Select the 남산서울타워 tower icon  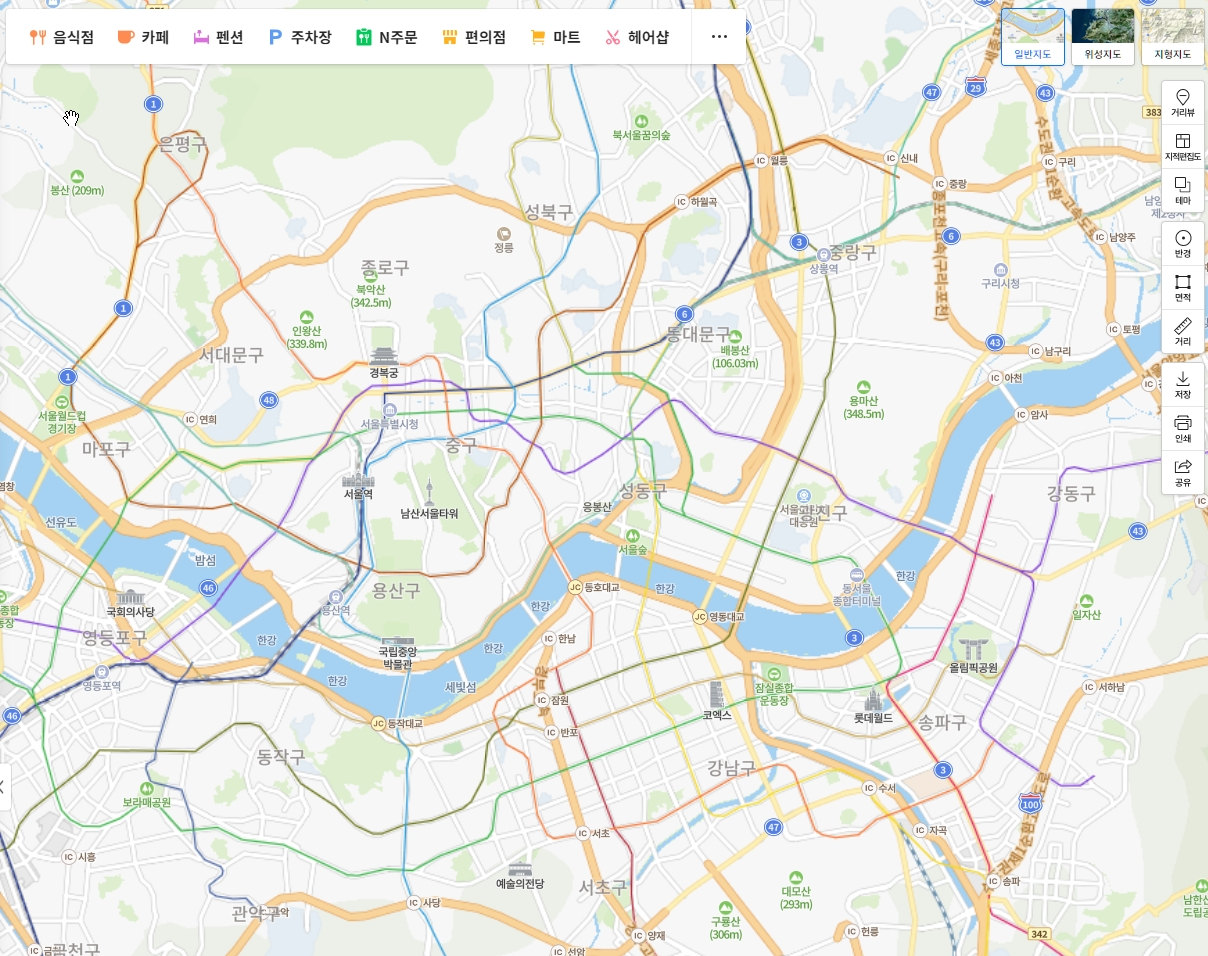pos(429,493)
